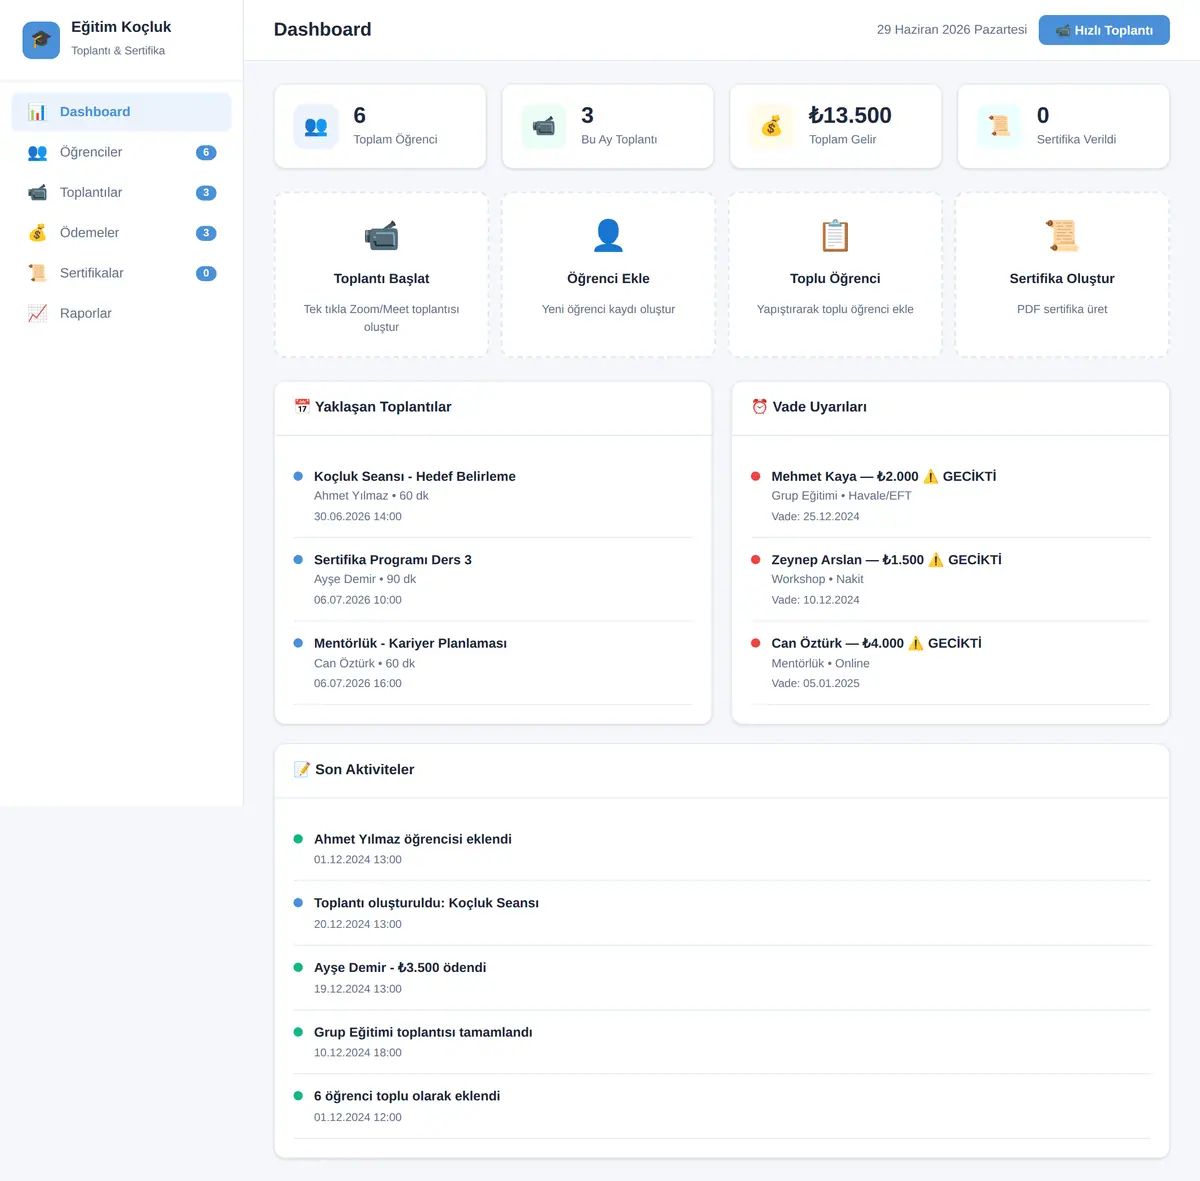The height and width of the screenshot is (1181, 1200).
Task: Click the Sertifika Verildi scroll icon
Action: coord(999,126)
